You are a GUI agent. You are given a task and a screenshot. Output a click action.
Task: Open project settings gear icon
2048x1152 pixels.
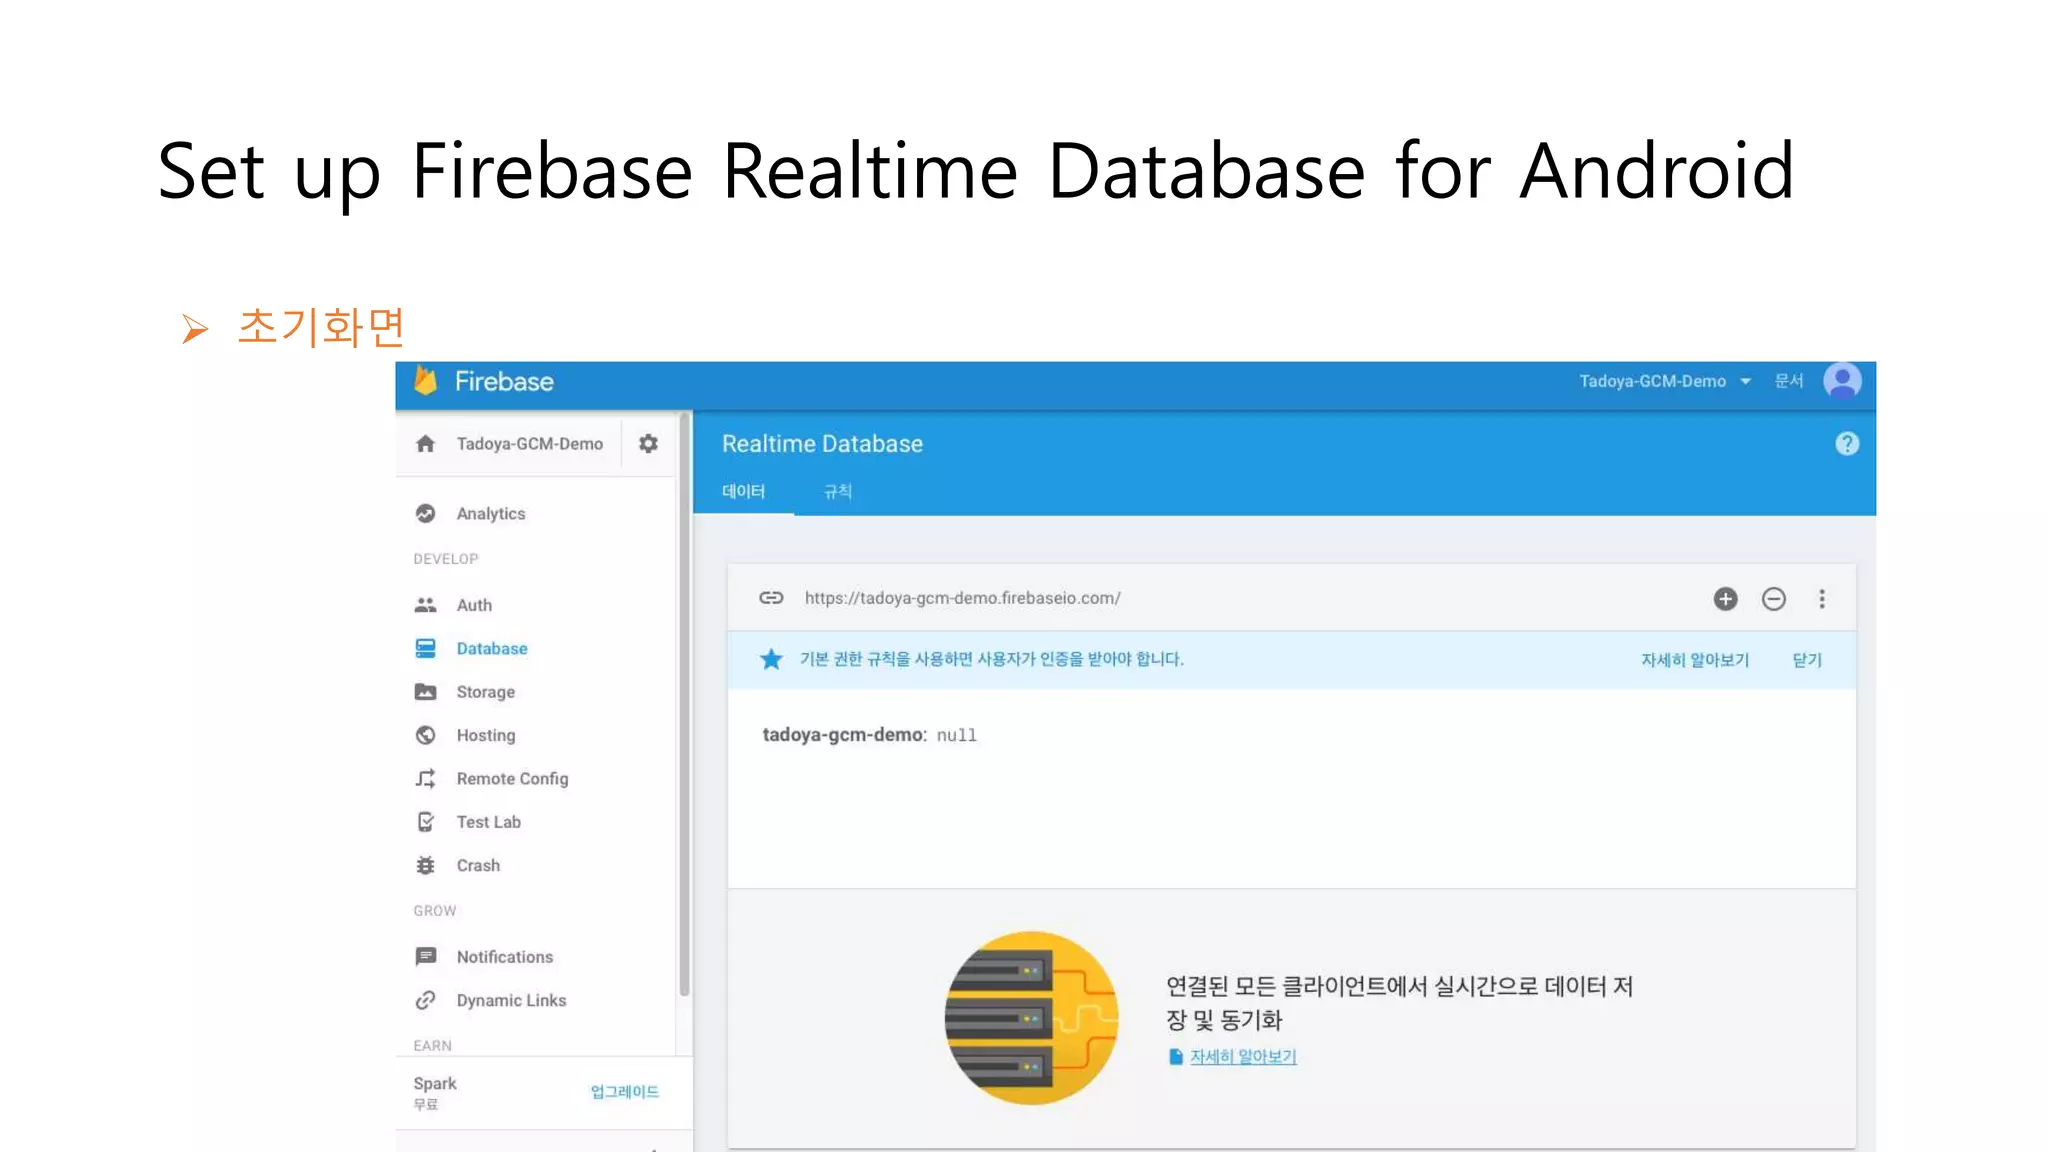[648, 443]
